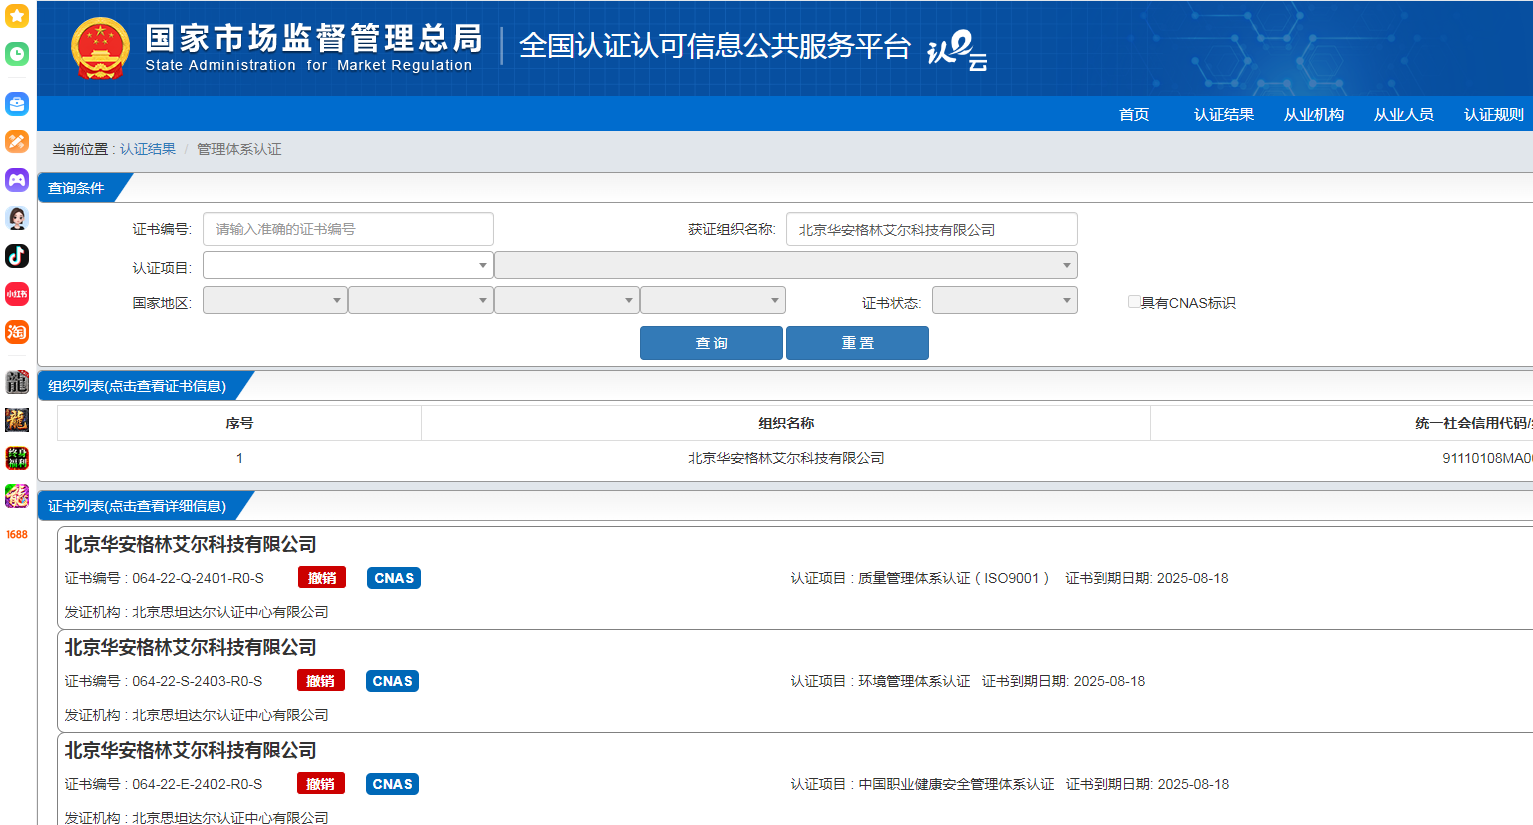
Task: Focus the 证书编号 input field
Action: (348, 229)
